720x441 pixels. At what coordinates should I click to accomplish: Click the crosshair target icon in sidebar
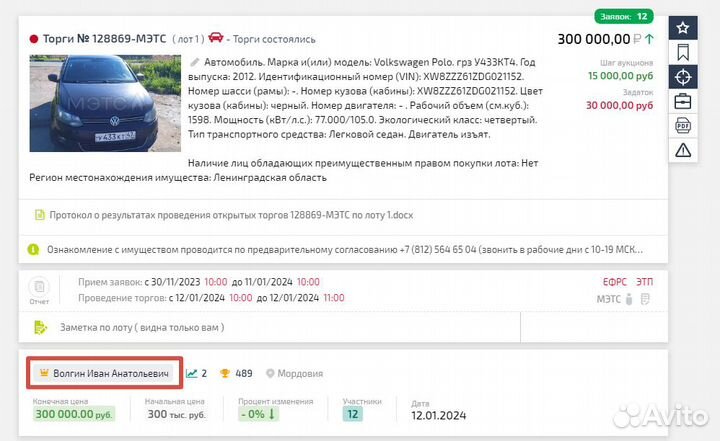[683, 77]
